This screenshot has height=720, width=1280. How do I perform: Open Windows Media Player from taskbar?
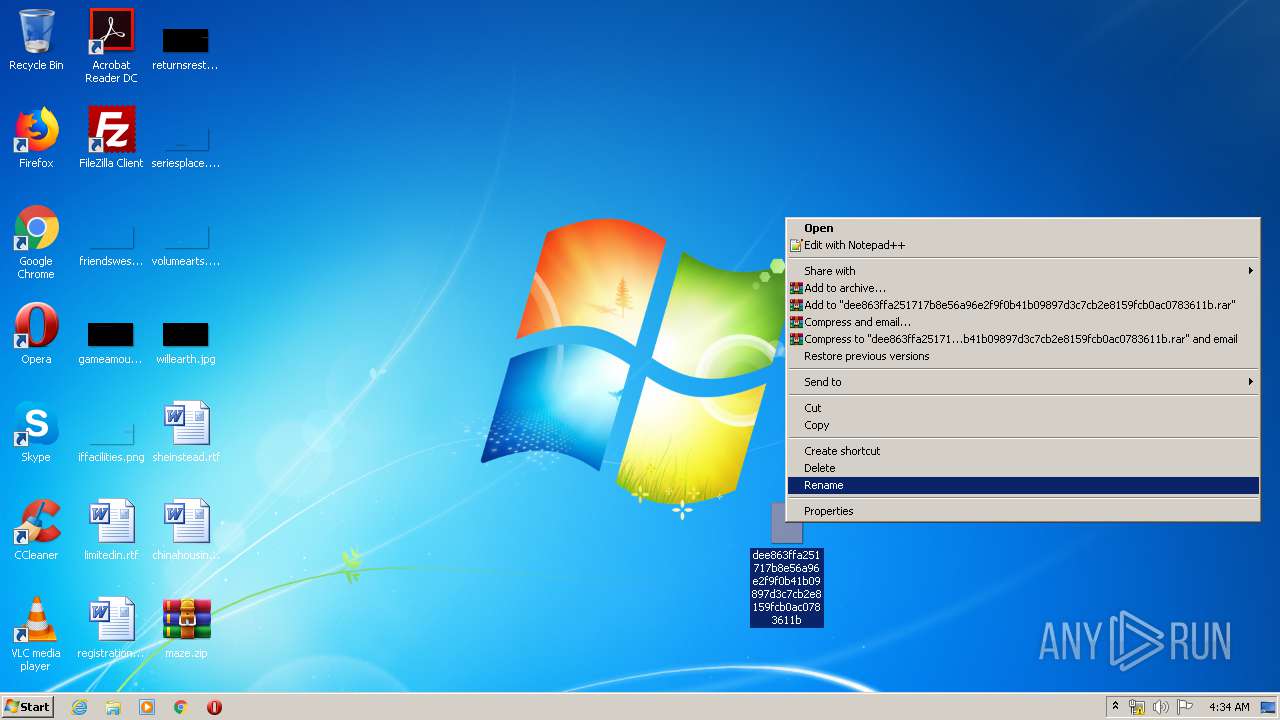coord(147,707)
